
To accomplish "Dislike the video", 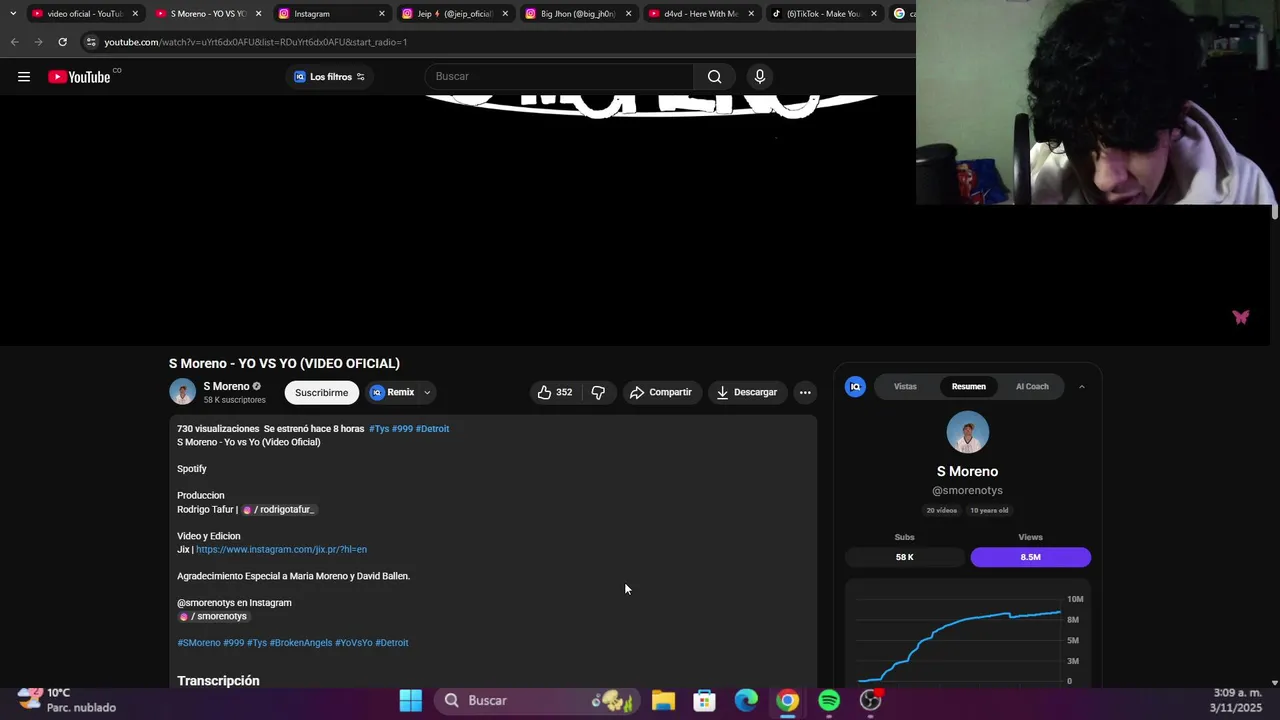I will [598, 392].
